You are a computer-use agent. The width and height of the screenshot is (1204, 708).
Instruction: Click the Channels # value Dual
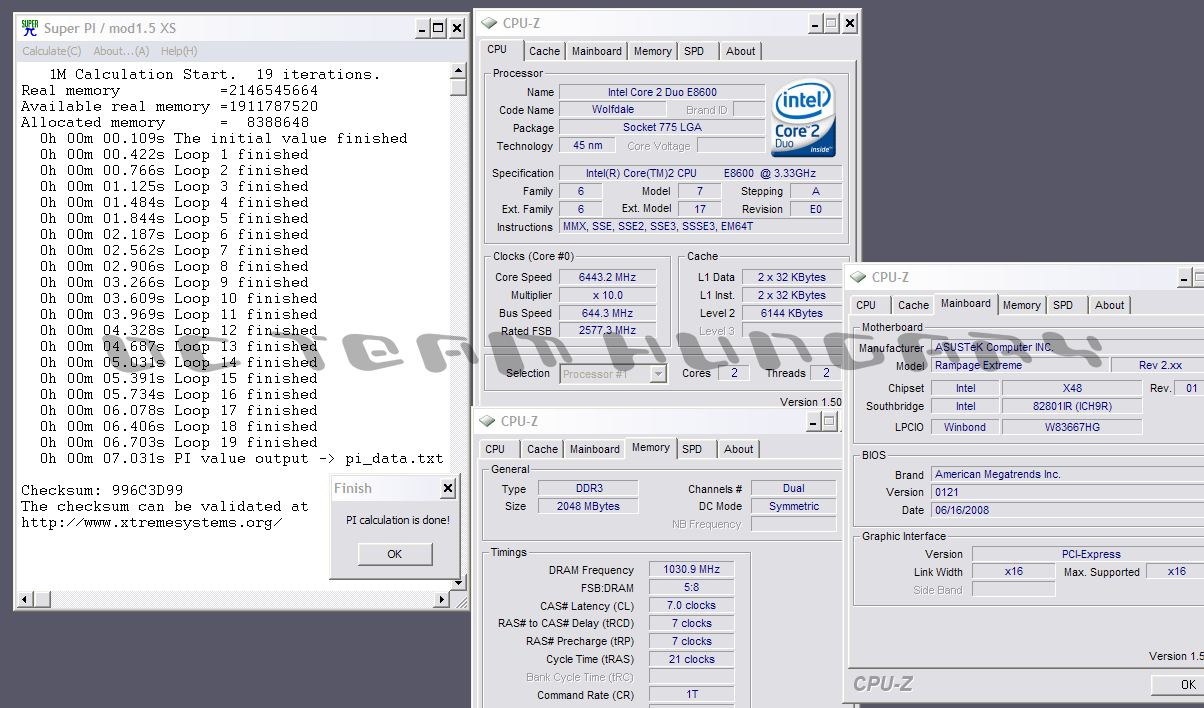pos(794,489)
